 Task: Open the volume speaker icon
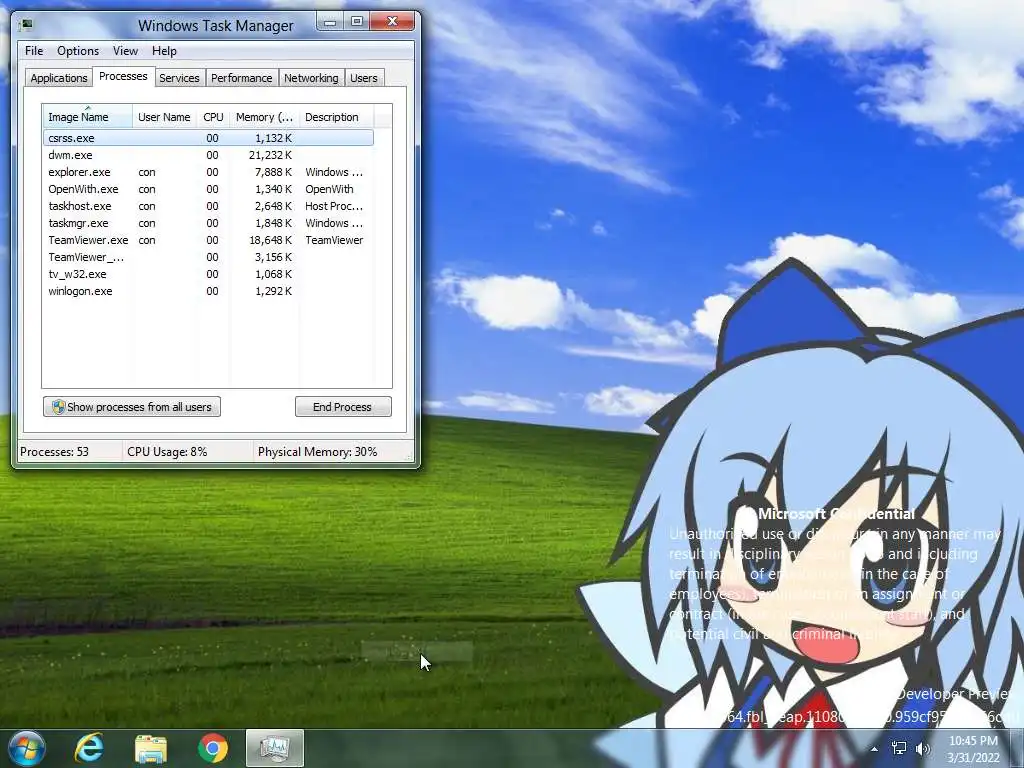pos(923,748)
